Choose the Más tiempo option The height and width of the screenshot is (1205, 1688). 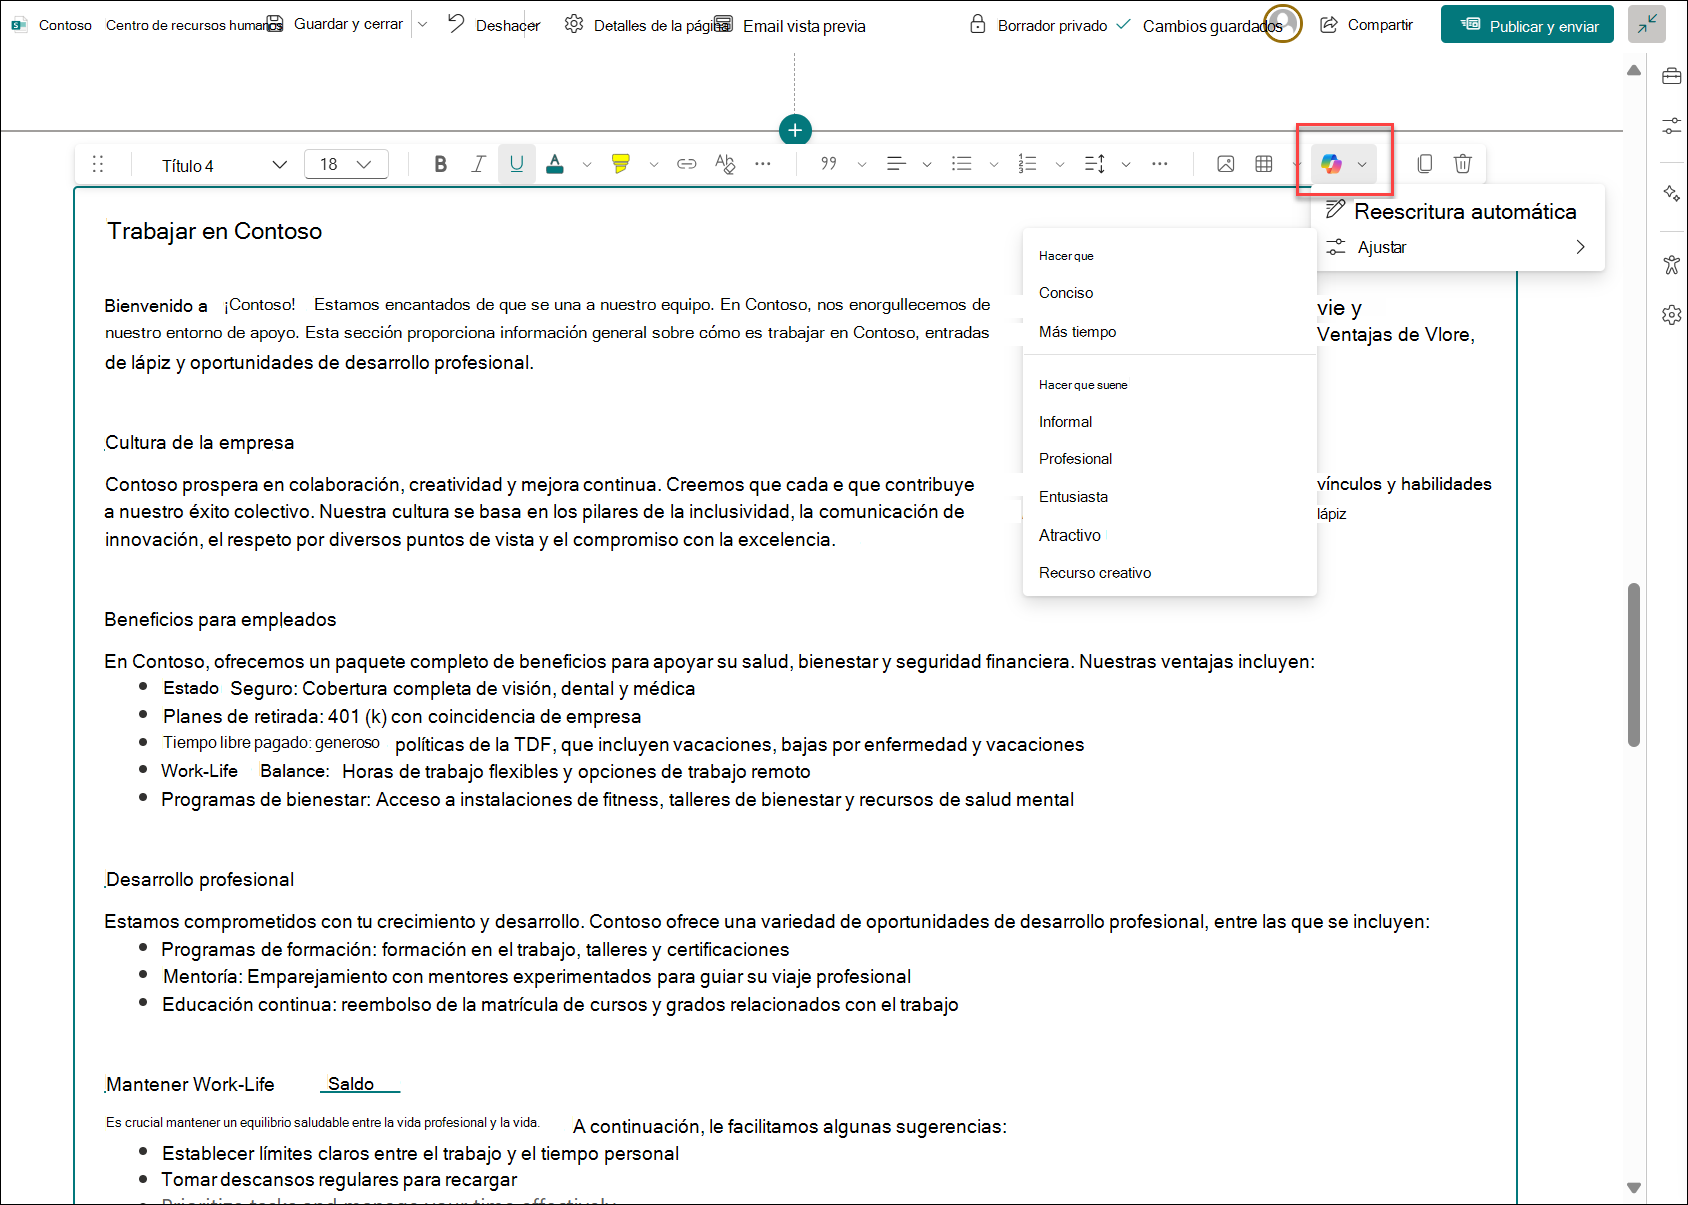point(1077,332)
